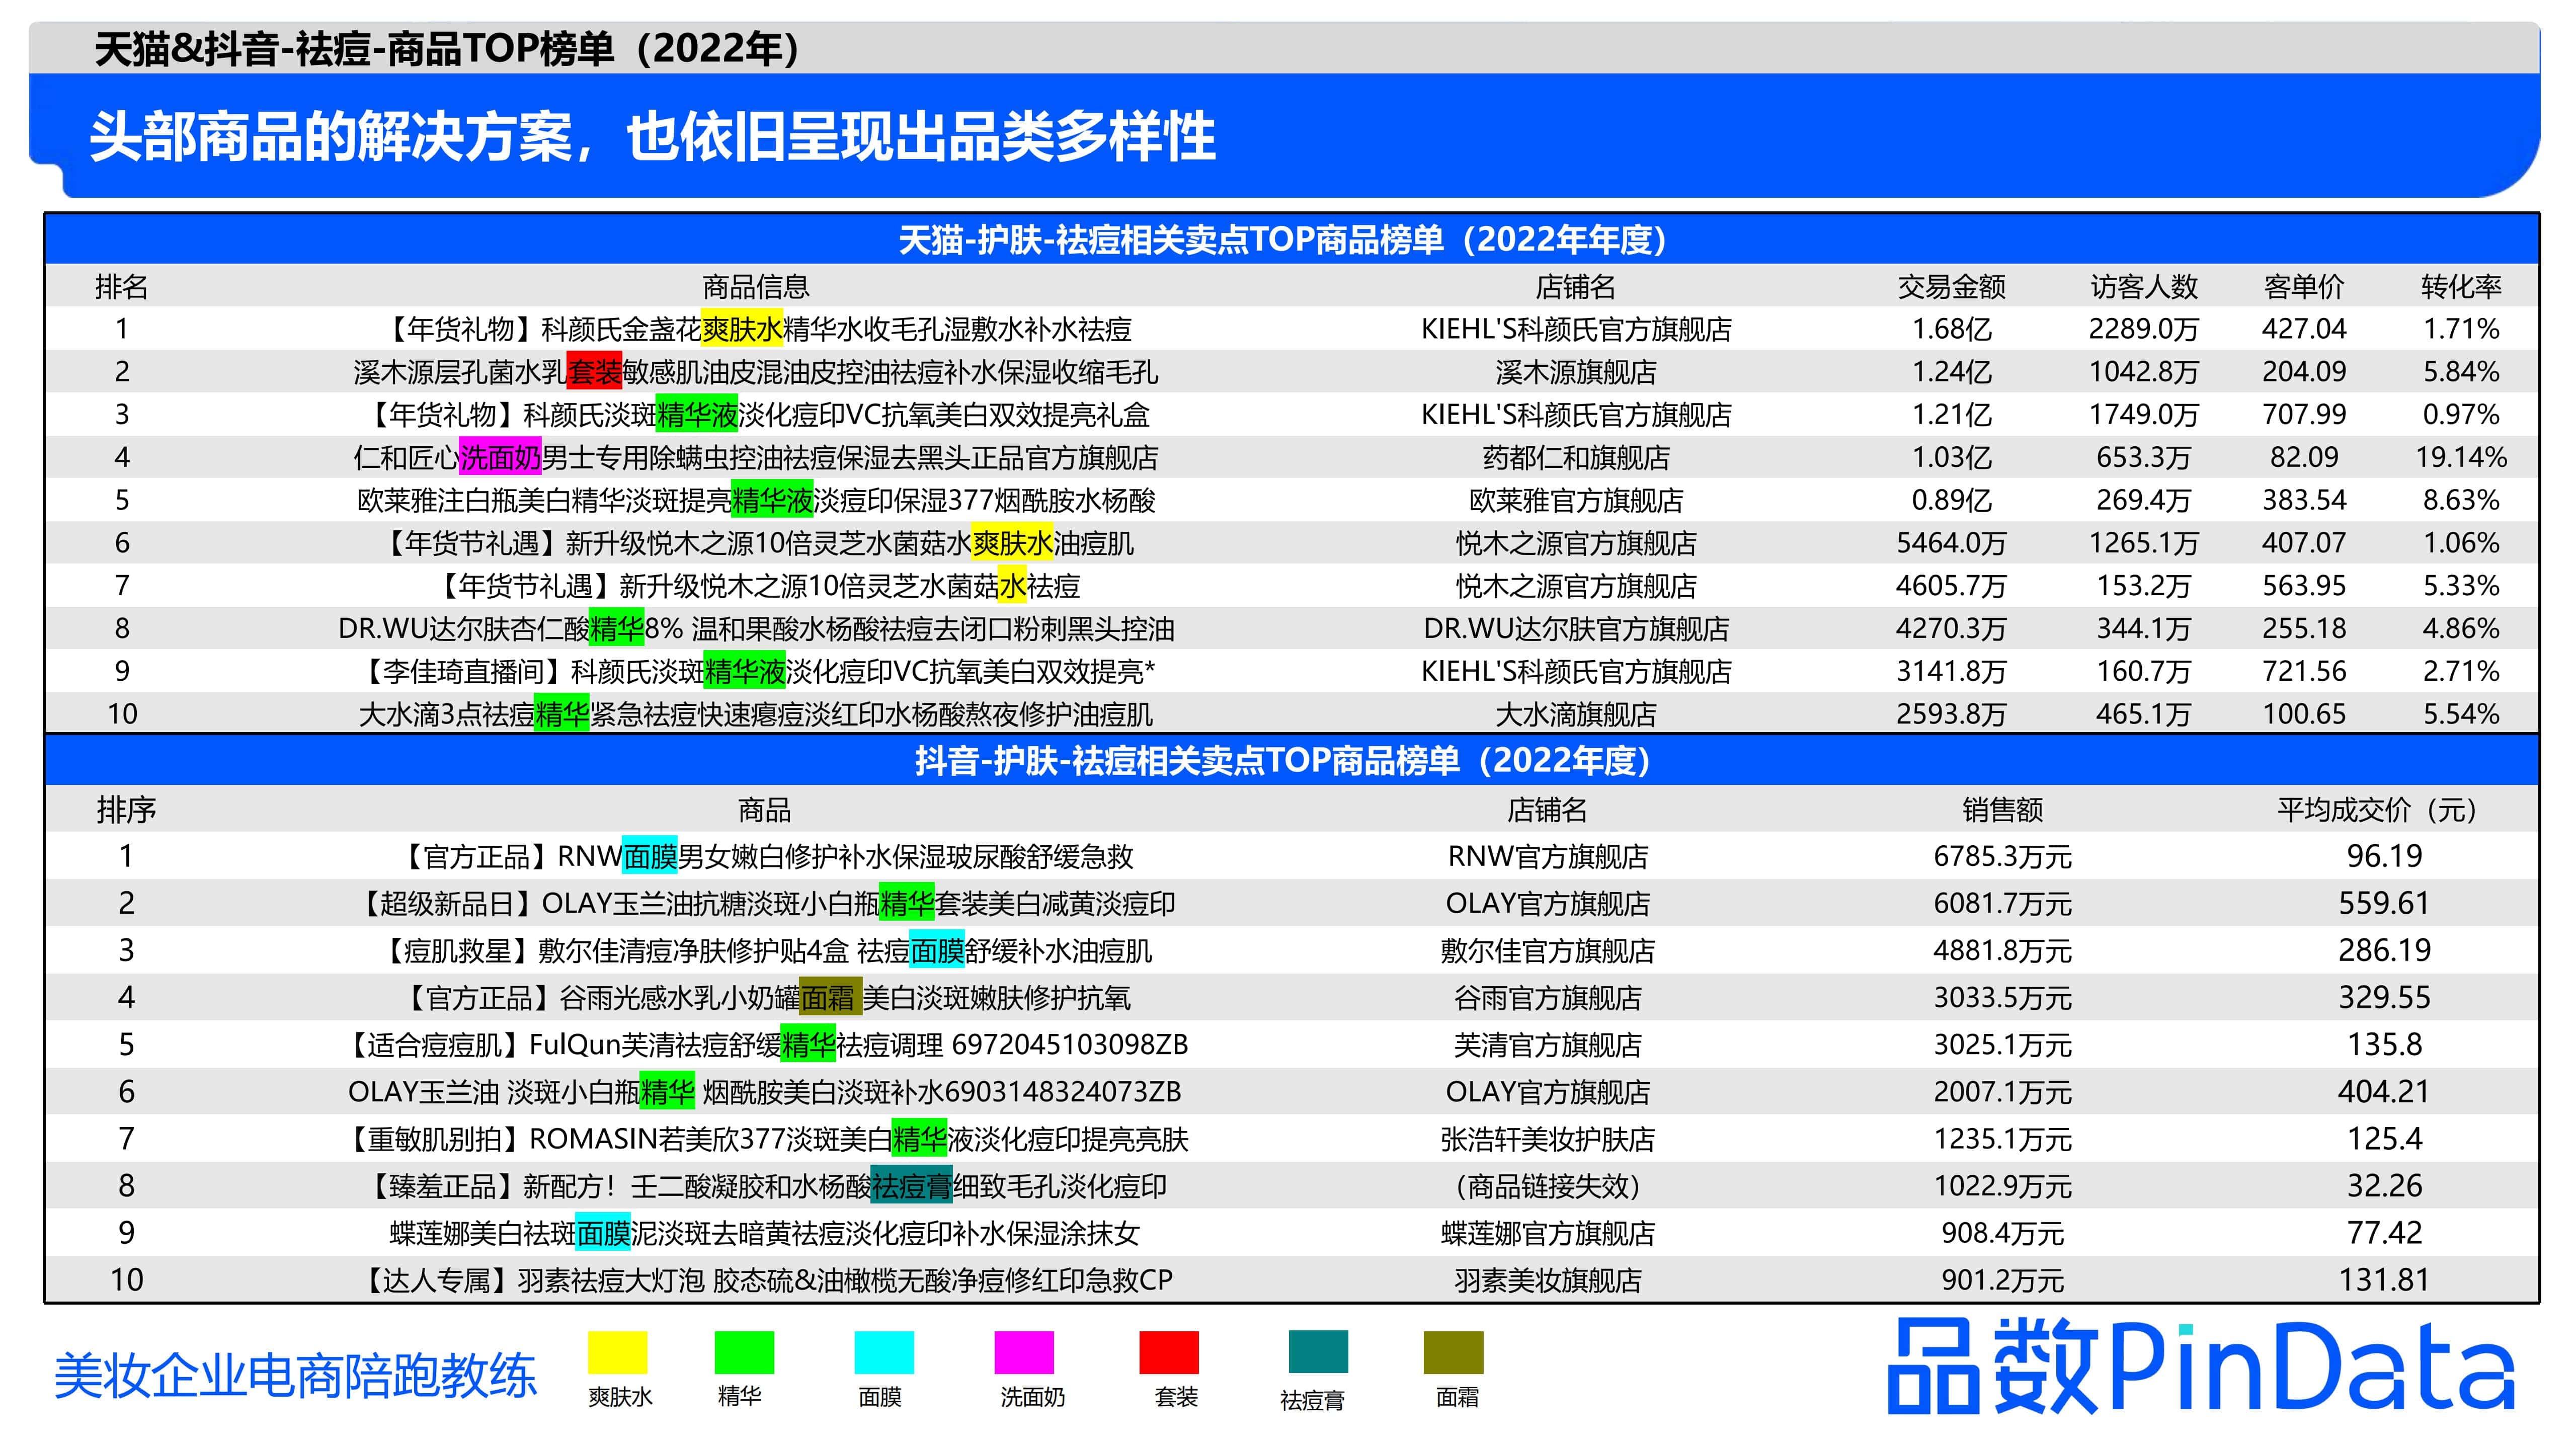The height and width of the screenshot is (1449, 2576).
Task: Click the red 套装 legend swatch
Action: pyautogui.click(x=1169, y=1352)
